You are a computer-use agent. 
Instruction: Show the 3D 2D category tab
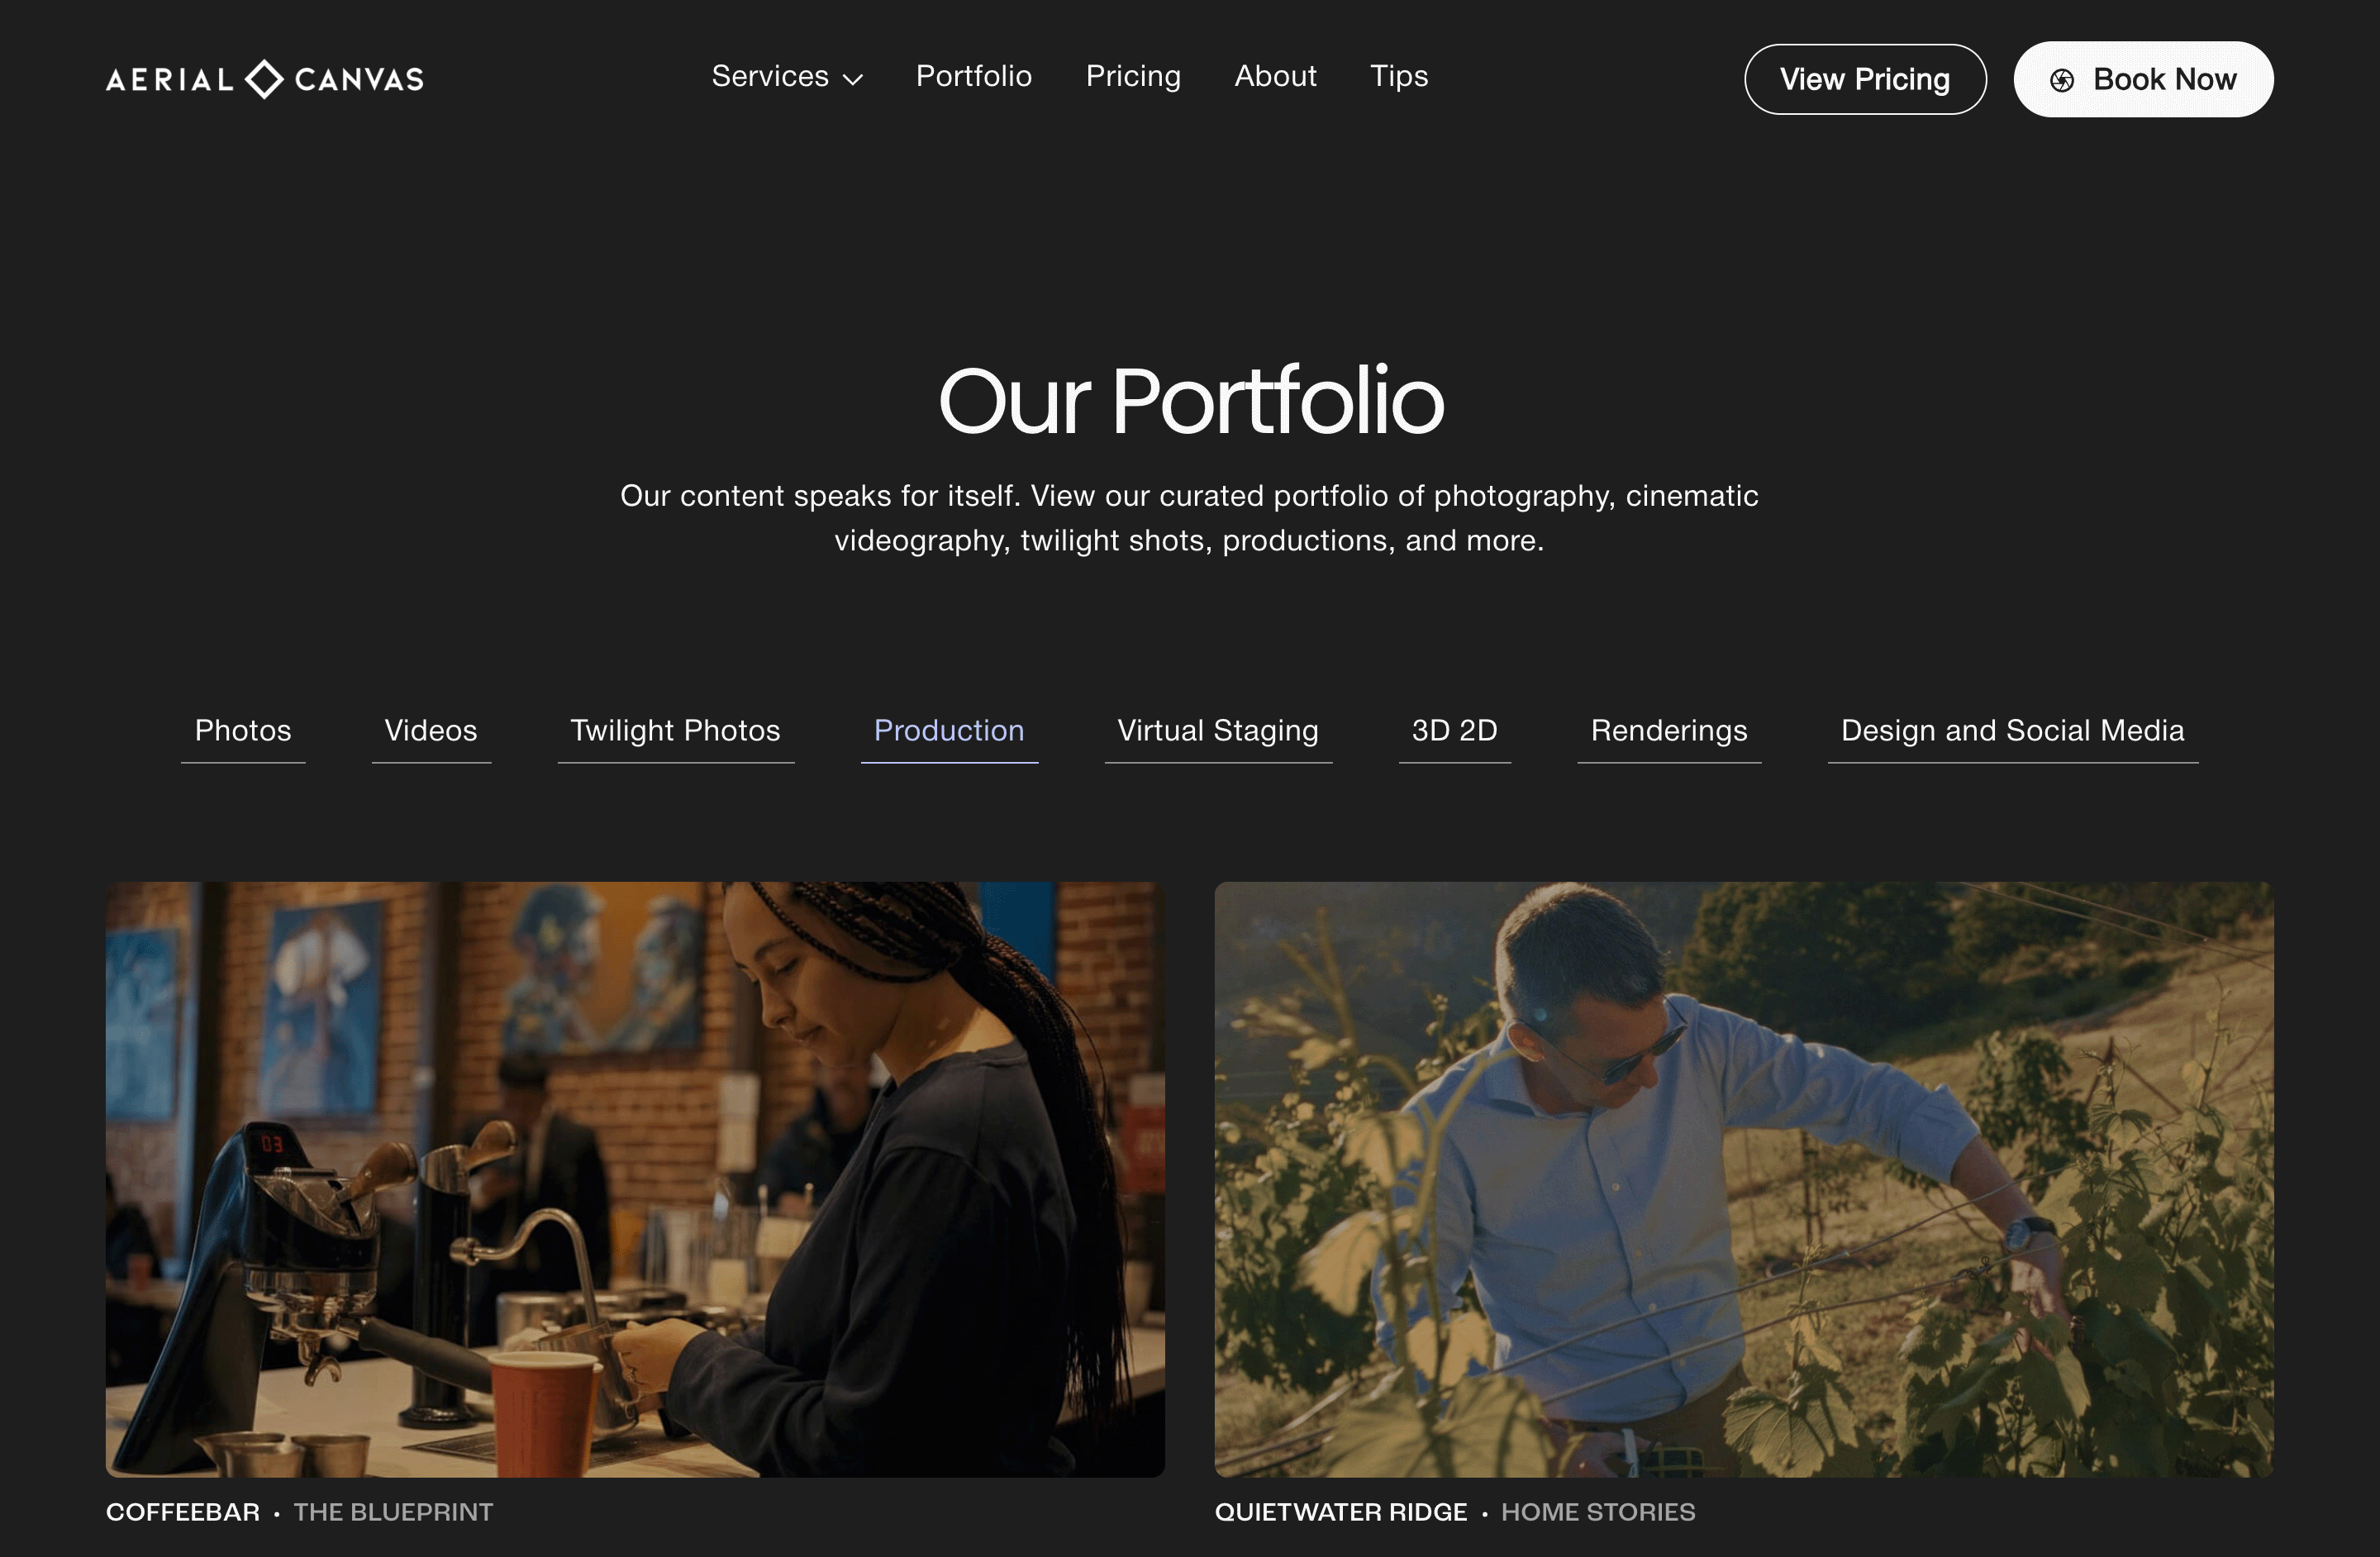[1454, 731]
